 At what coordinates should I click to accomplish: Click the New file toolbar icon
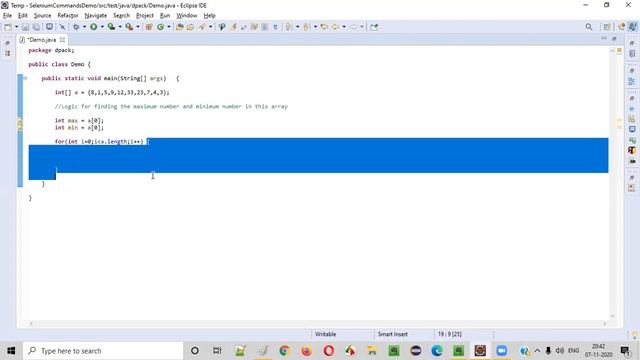coord(8,27)
